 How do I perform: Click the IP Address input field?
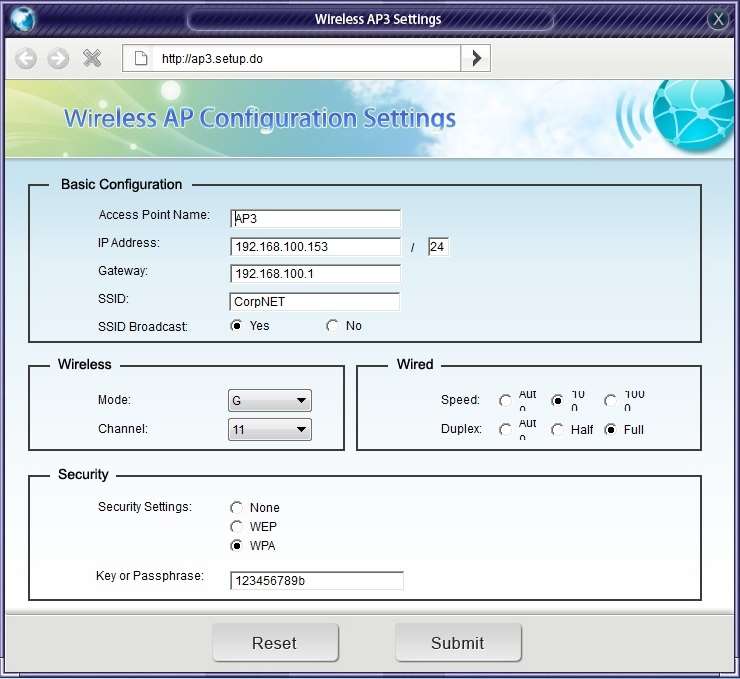pos(315,246)
